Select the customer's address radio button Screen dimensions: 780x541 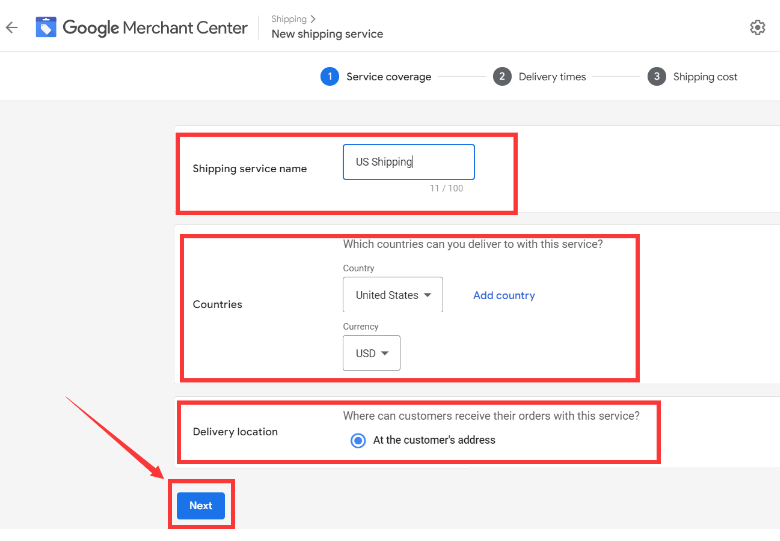click(358, 440)
